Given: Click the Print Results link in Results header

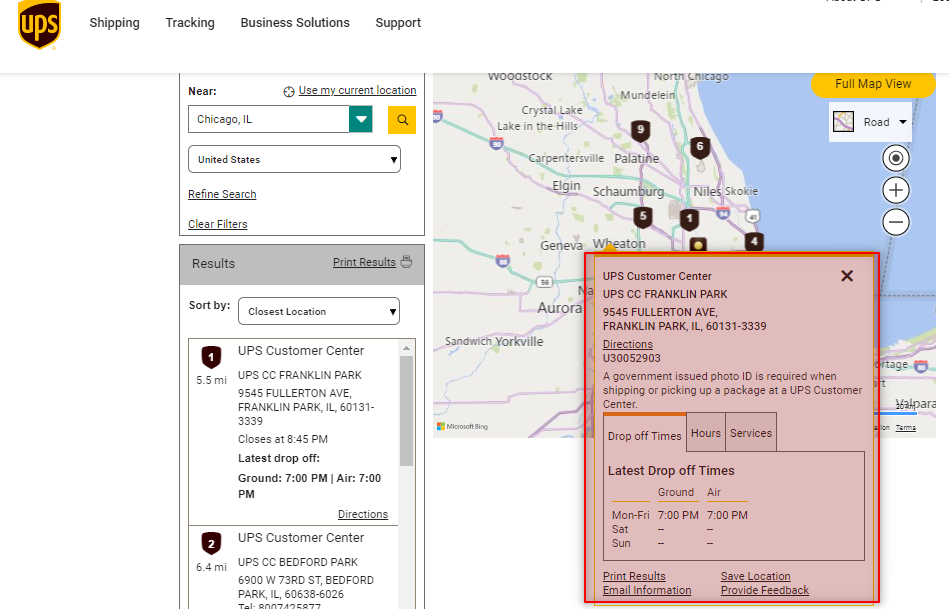Looking at the screenshot, I should pos(364,262).
